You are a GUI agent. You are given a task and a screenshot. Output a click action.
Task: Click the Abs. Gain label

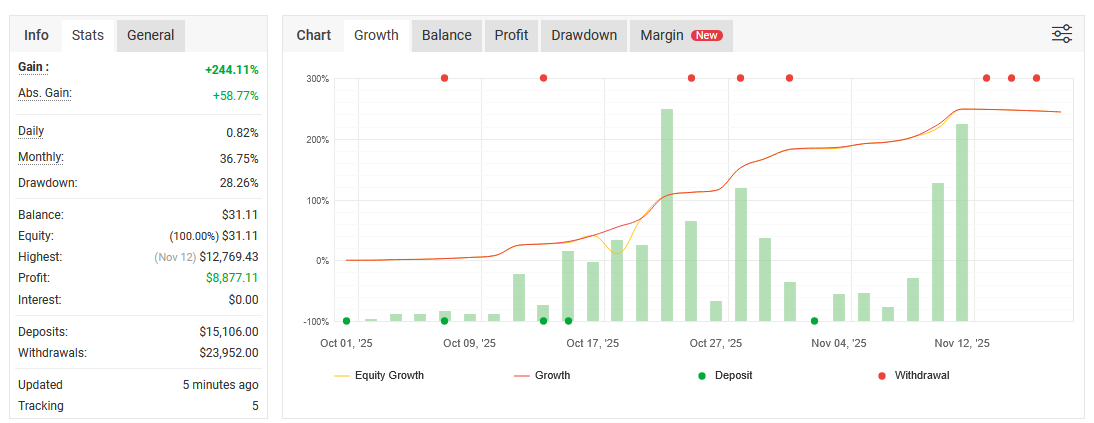pos(45,93)
